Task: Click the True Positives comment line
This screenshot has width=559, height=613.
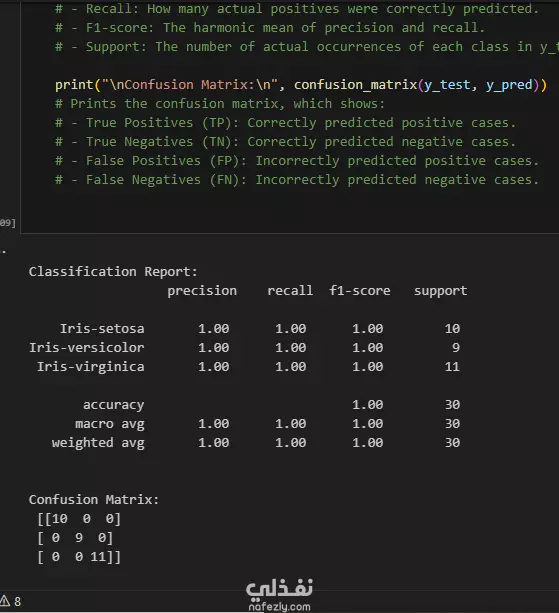Action: coord(285,123)
